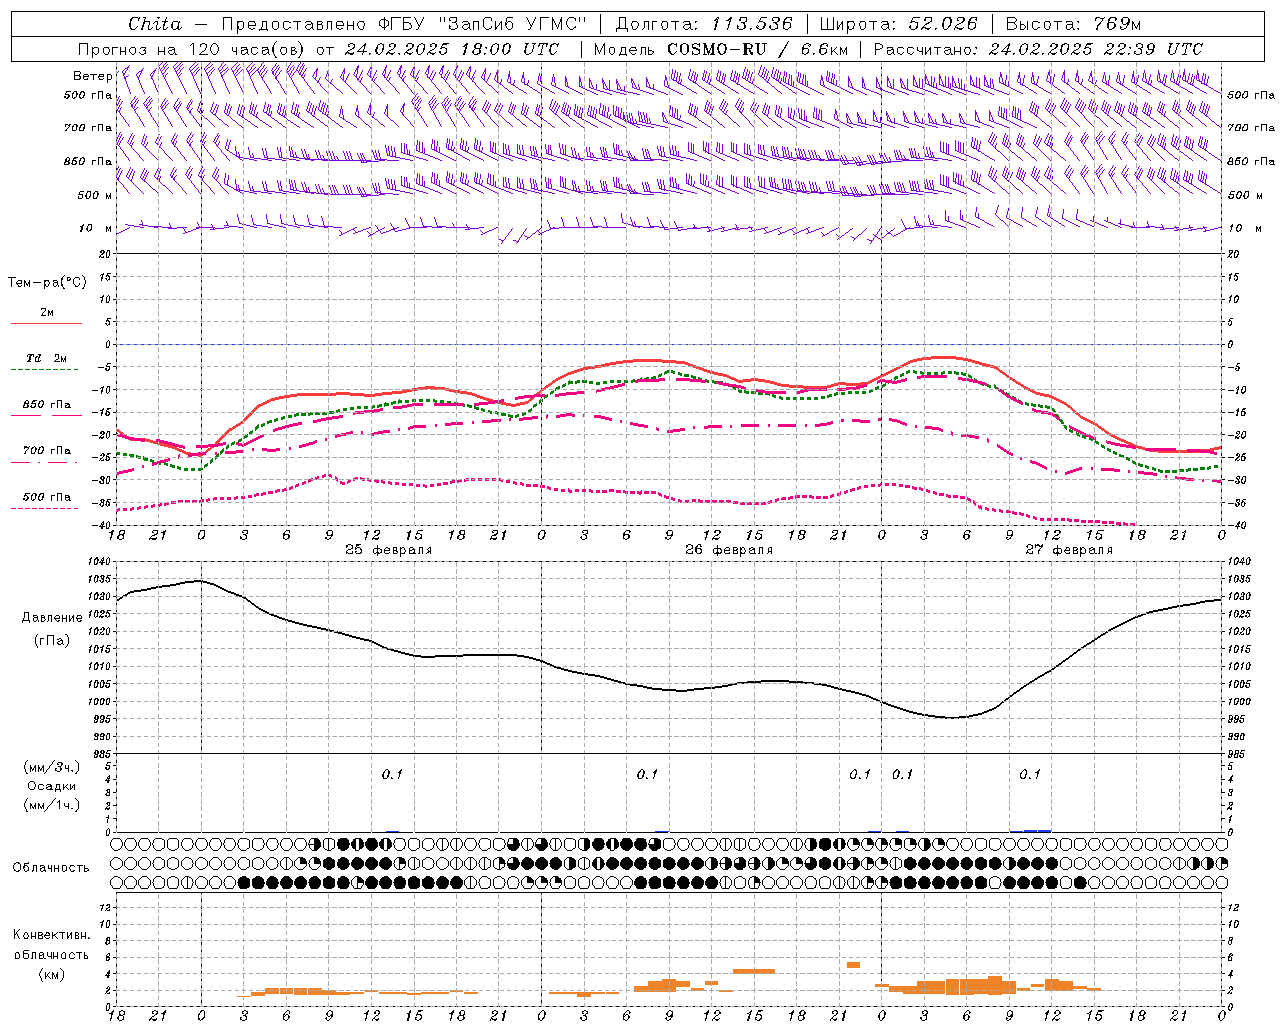Click the "25 февраля" date label
The height and width of the screenshot is (1024, 1280).
click(x=388, y=550)
